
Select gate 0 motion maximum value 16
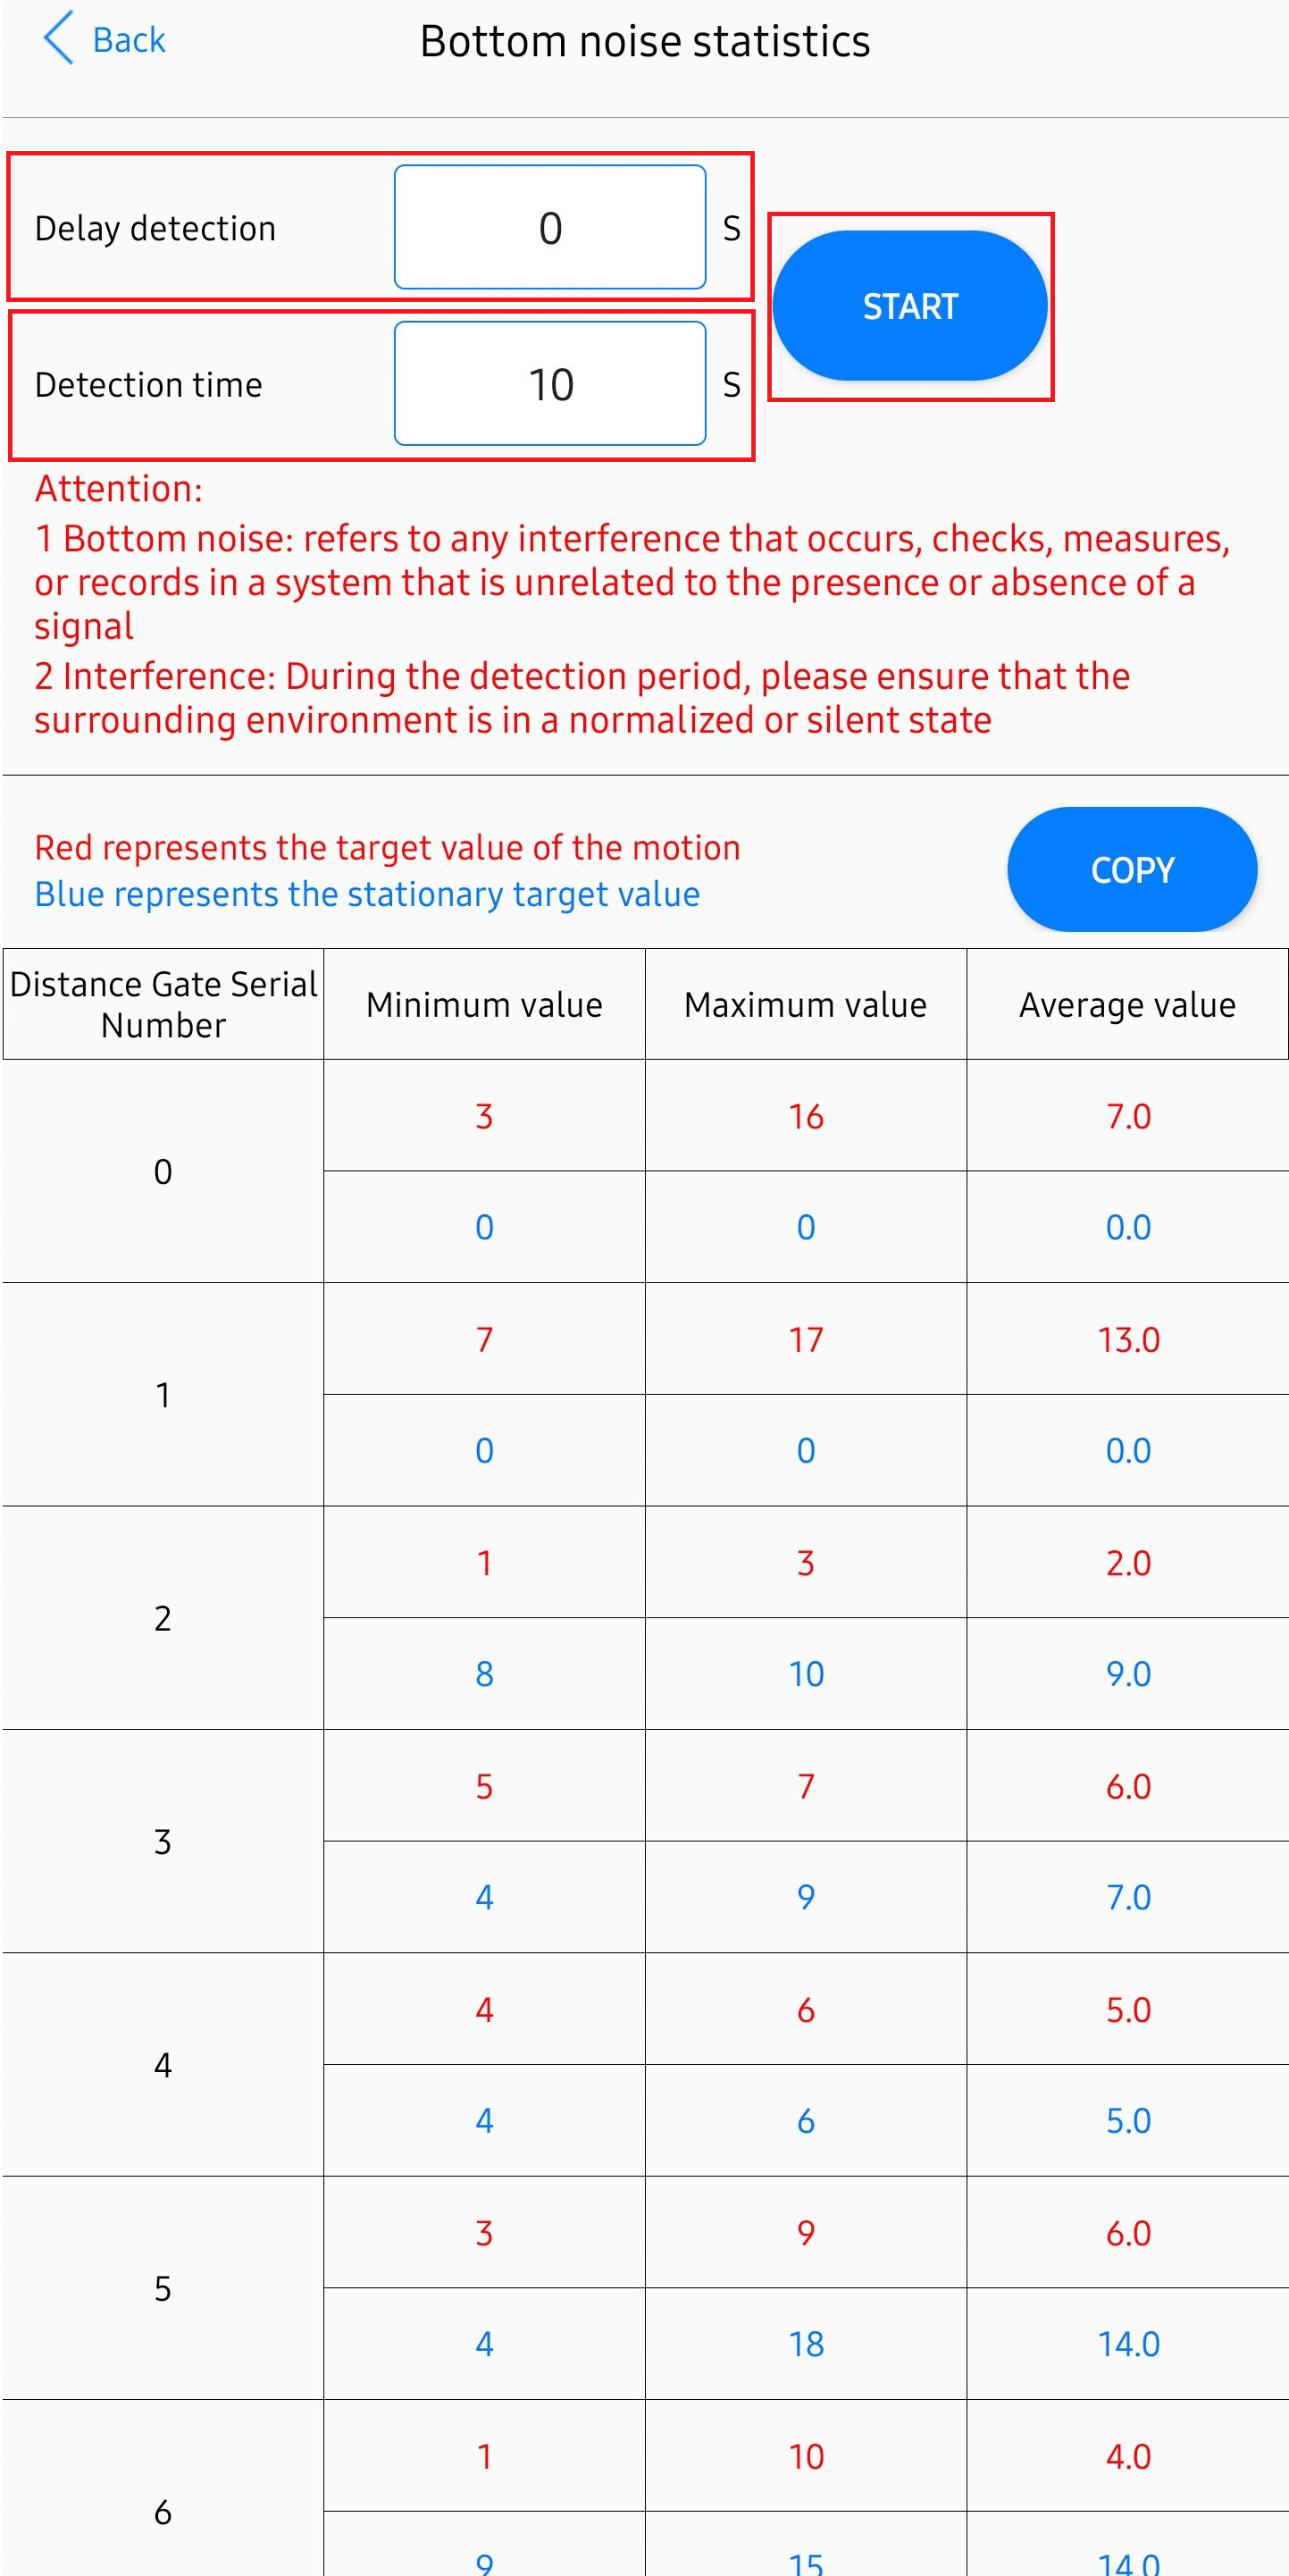coord(805,1116)
